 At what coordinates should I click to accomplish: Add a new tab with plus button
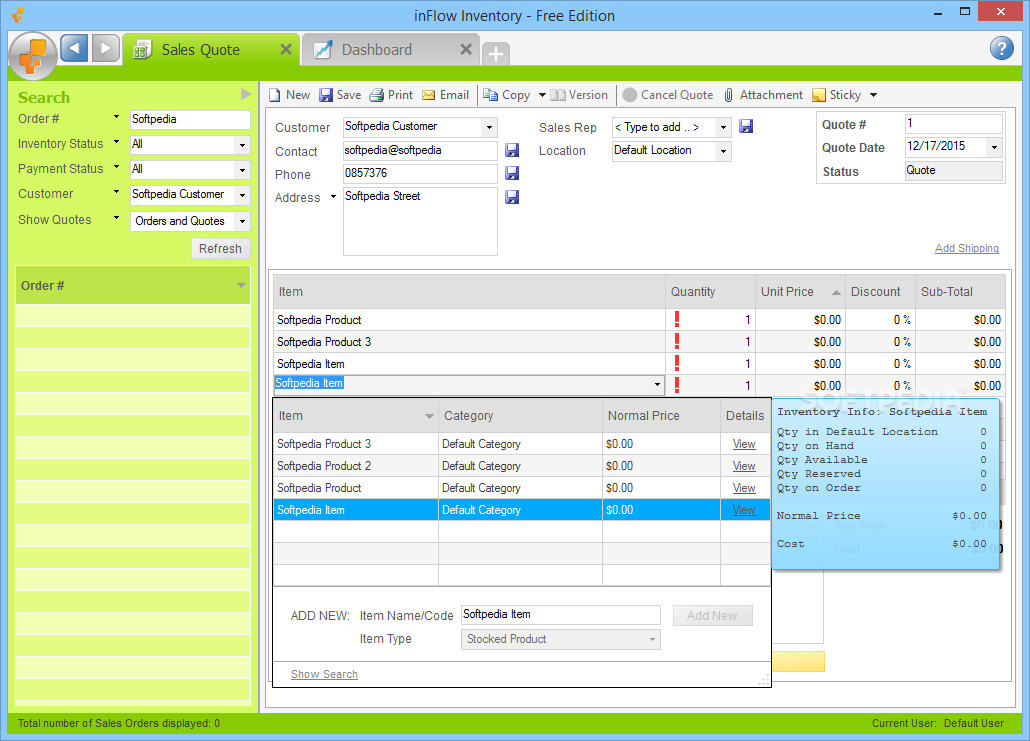(x=496, y=53)
